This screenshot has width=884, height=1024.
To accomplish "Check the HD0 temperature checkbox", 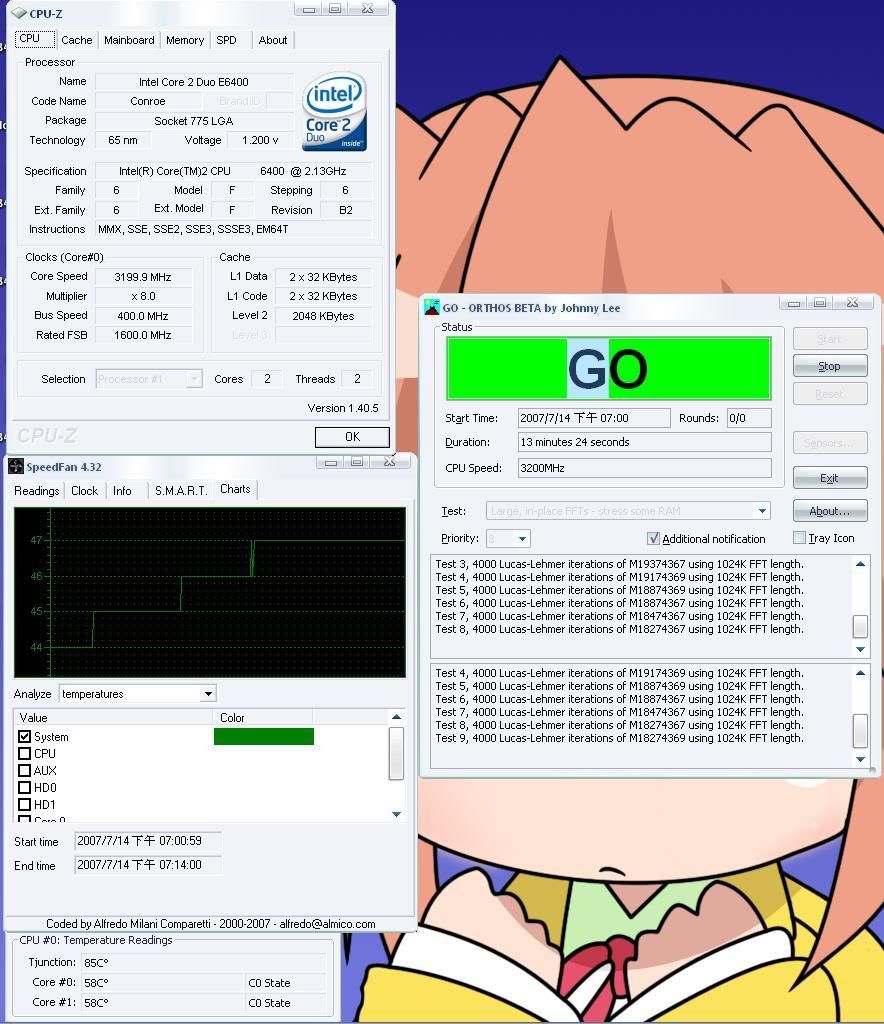I will (x=25, y=787).
